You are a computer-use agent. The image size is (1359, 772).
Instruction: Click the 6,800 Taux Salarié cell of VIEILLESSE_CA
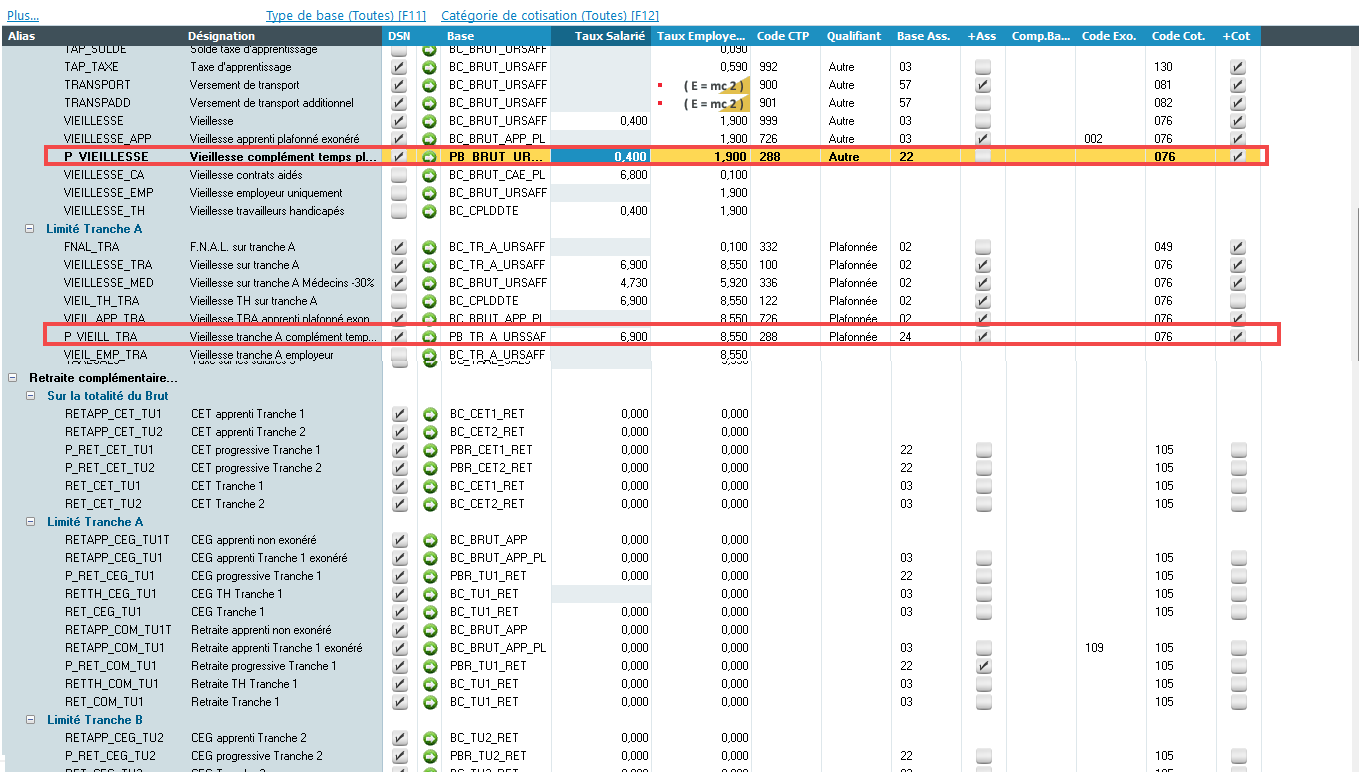click(601, 175)
